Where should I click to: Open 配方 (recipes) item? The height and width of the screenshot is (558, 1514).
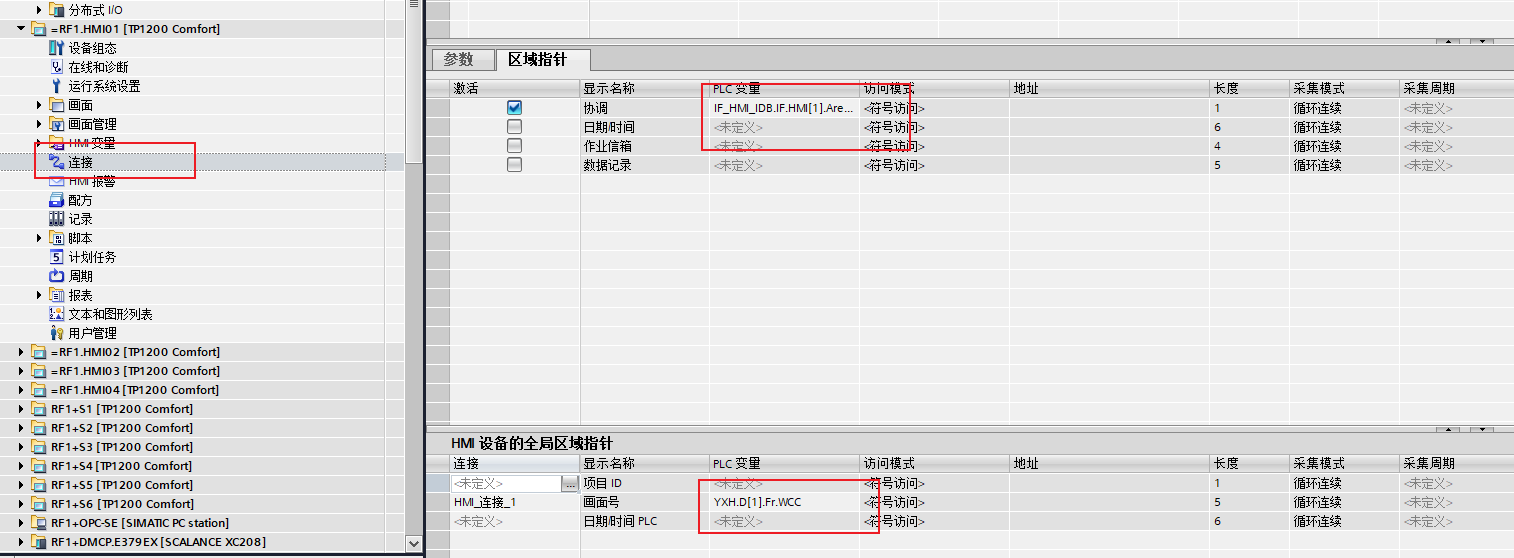point(80,200)
